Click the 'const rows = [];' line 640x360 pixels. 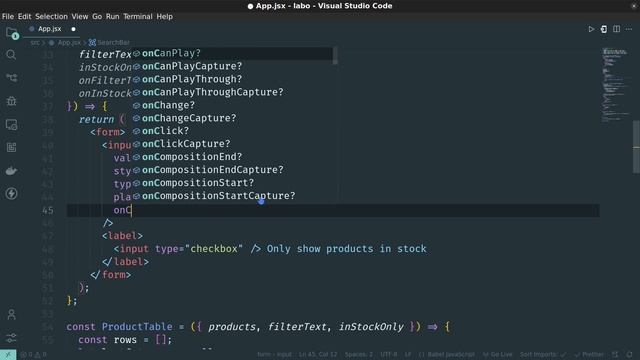[125, 340]
